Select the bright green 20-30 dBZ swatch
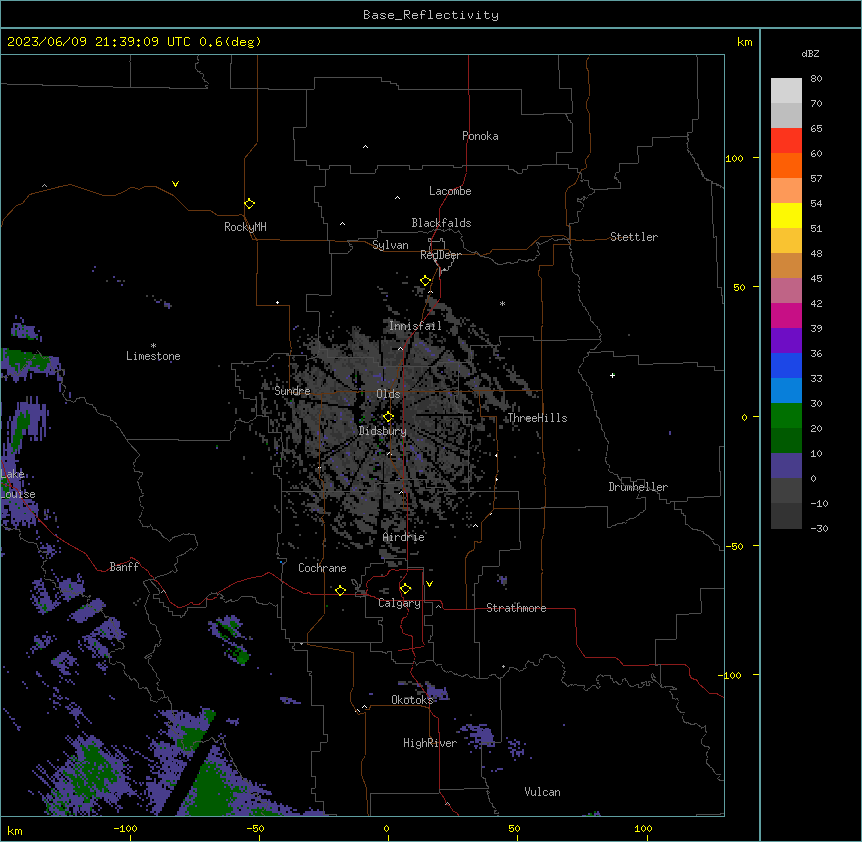Image resolution: width=862 pixels, height=842 pixels. pyautogui.click(x=786, y=416)
